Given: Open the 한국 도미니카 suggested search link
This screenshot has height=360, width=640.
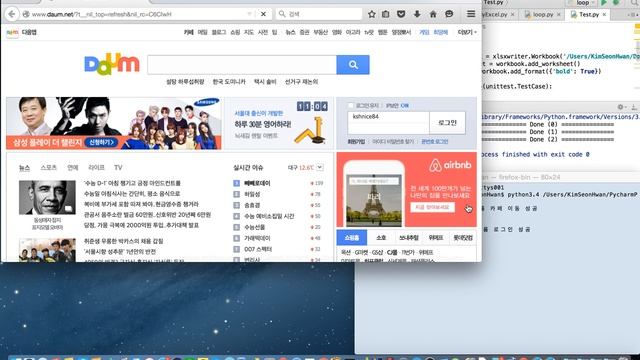Looking at the screenshot, I should [x=229, y=82].
